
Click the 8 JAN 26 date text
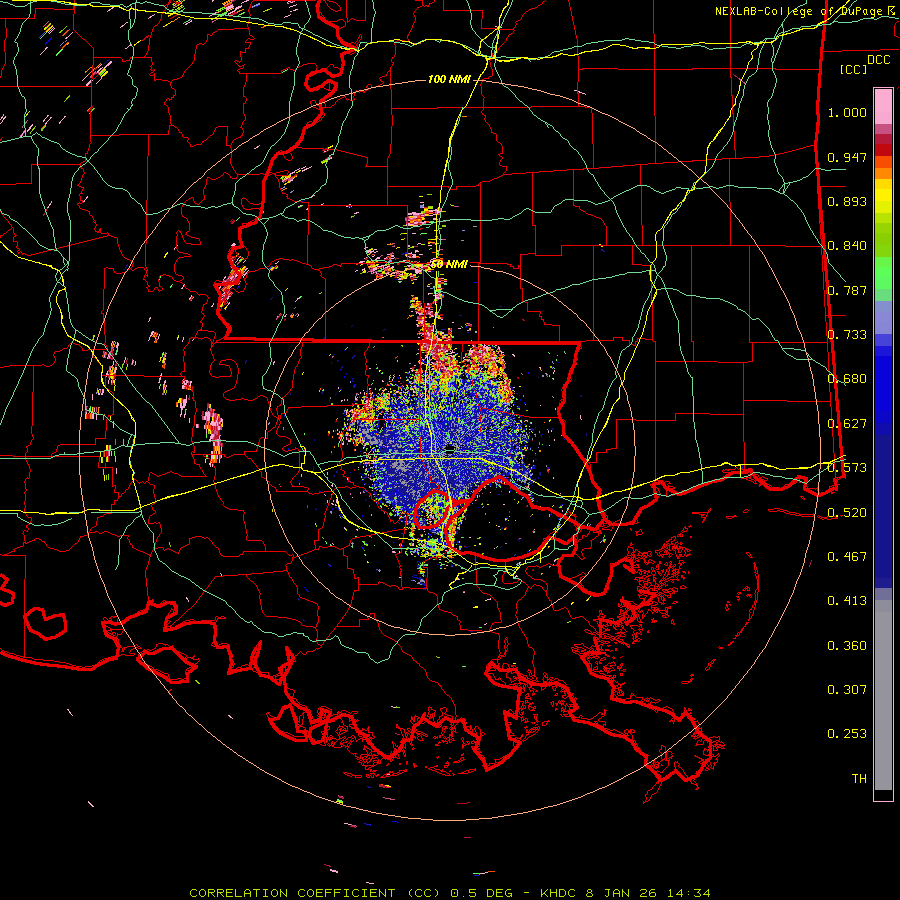[x=621, y=893]
